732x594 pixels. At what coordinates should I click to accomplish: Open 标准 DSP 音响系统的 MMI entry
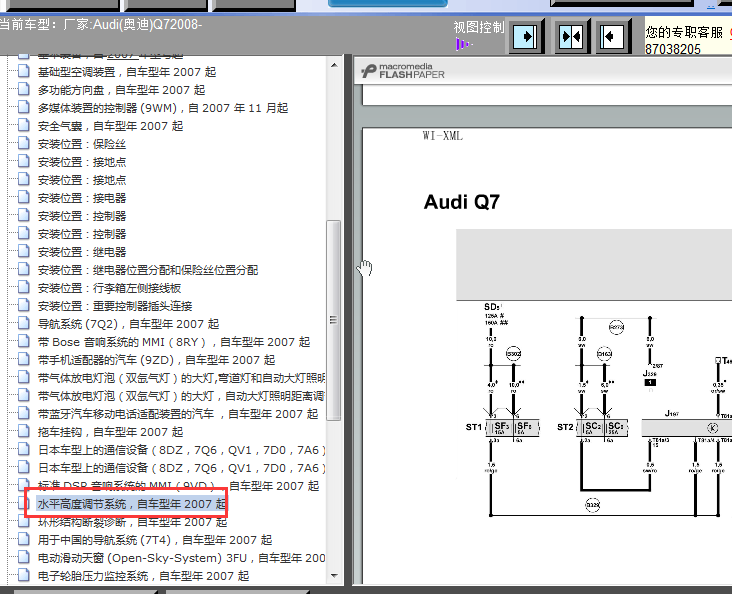click(x=178, y=486)
